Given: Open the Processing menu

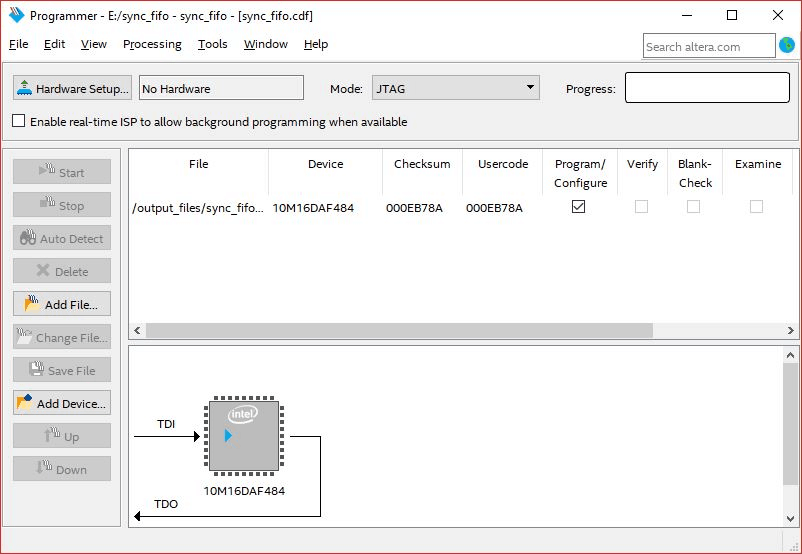Looking at the screenshot, I should pos(152,44).
